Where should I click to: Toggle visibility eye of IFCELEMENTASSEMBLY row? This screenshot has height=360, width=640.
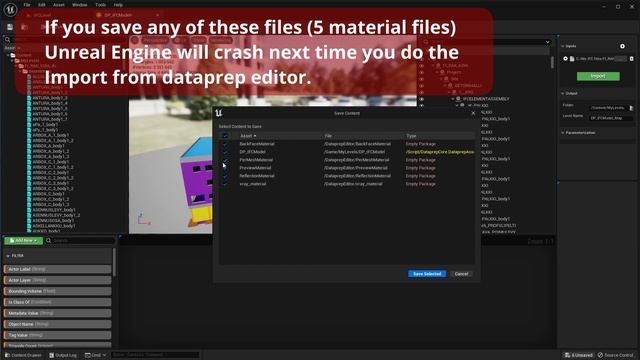(x=422, y=99)
